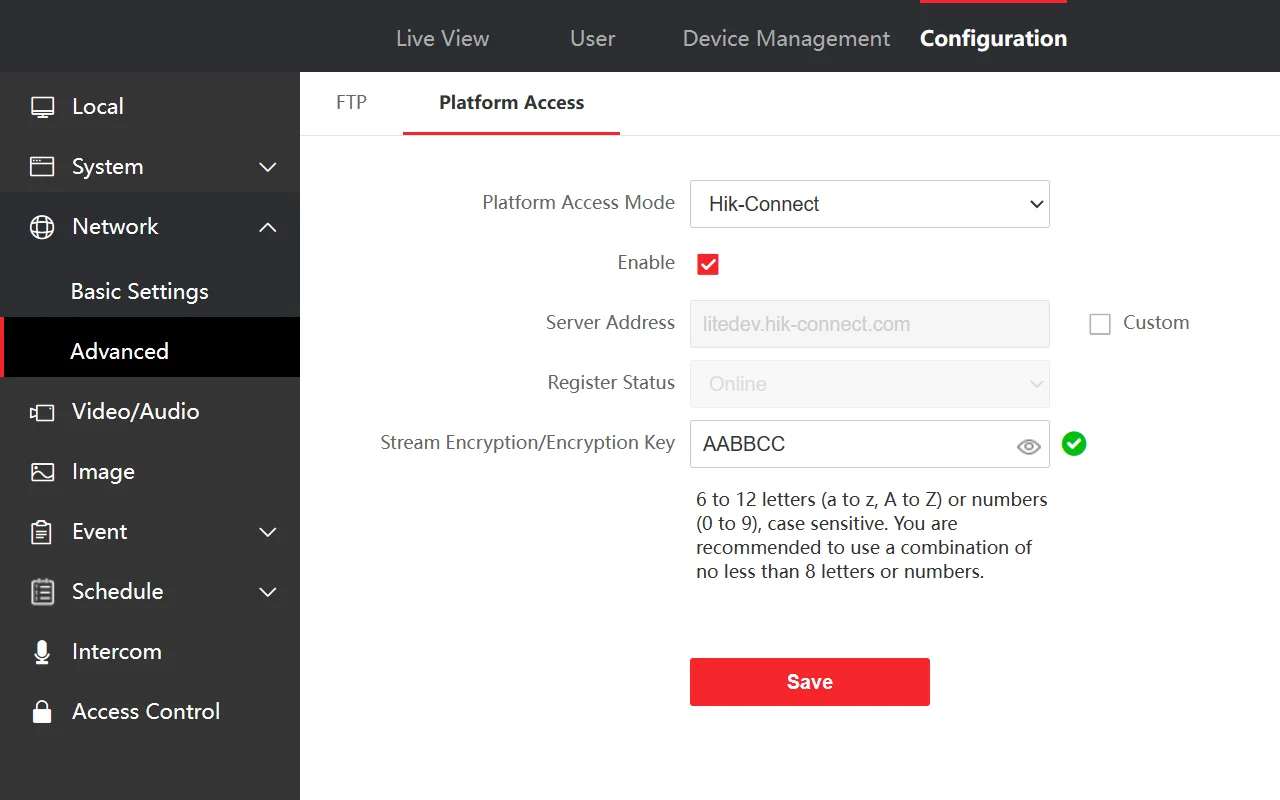Collapse the Network section chevron
This screenshot has height=800, width=1280.
[268, 227]
